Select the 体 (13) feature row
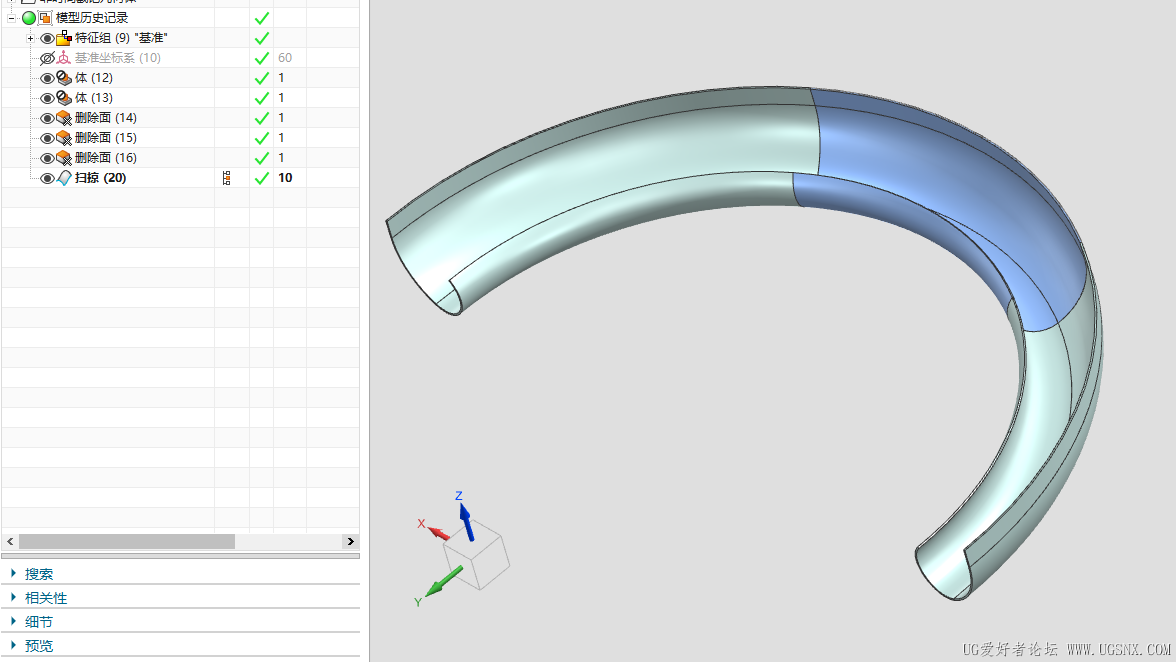This screenshot has height=662, width=1176. coord(181,98)
